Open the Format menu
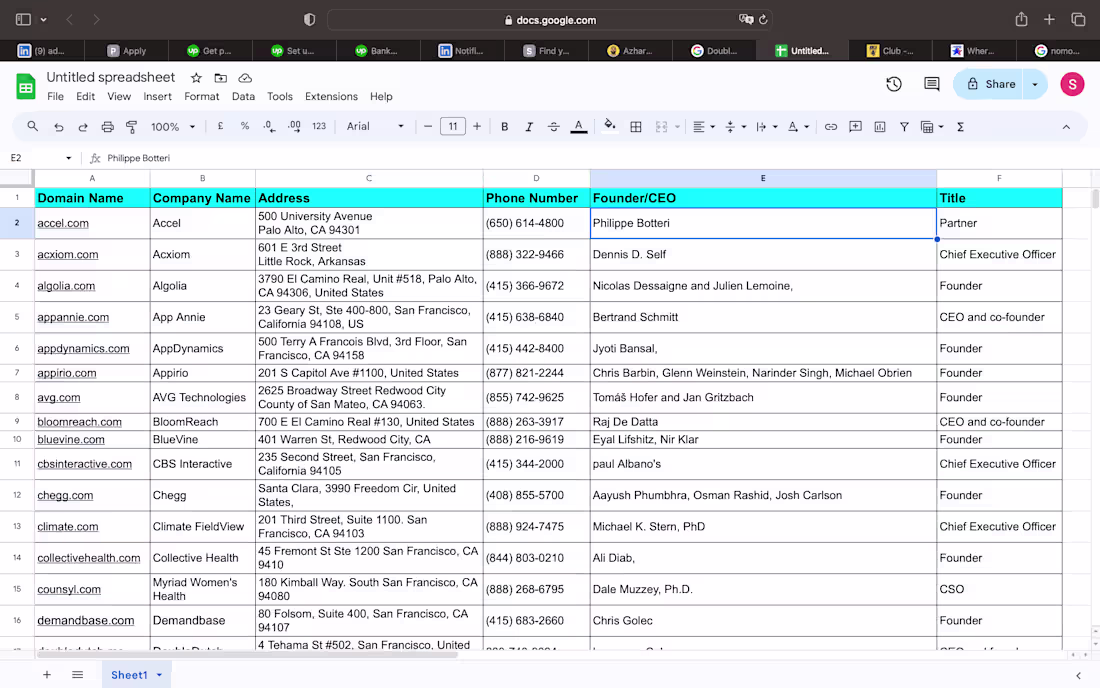The image size is (1100, 688). [x=201, y=96]
